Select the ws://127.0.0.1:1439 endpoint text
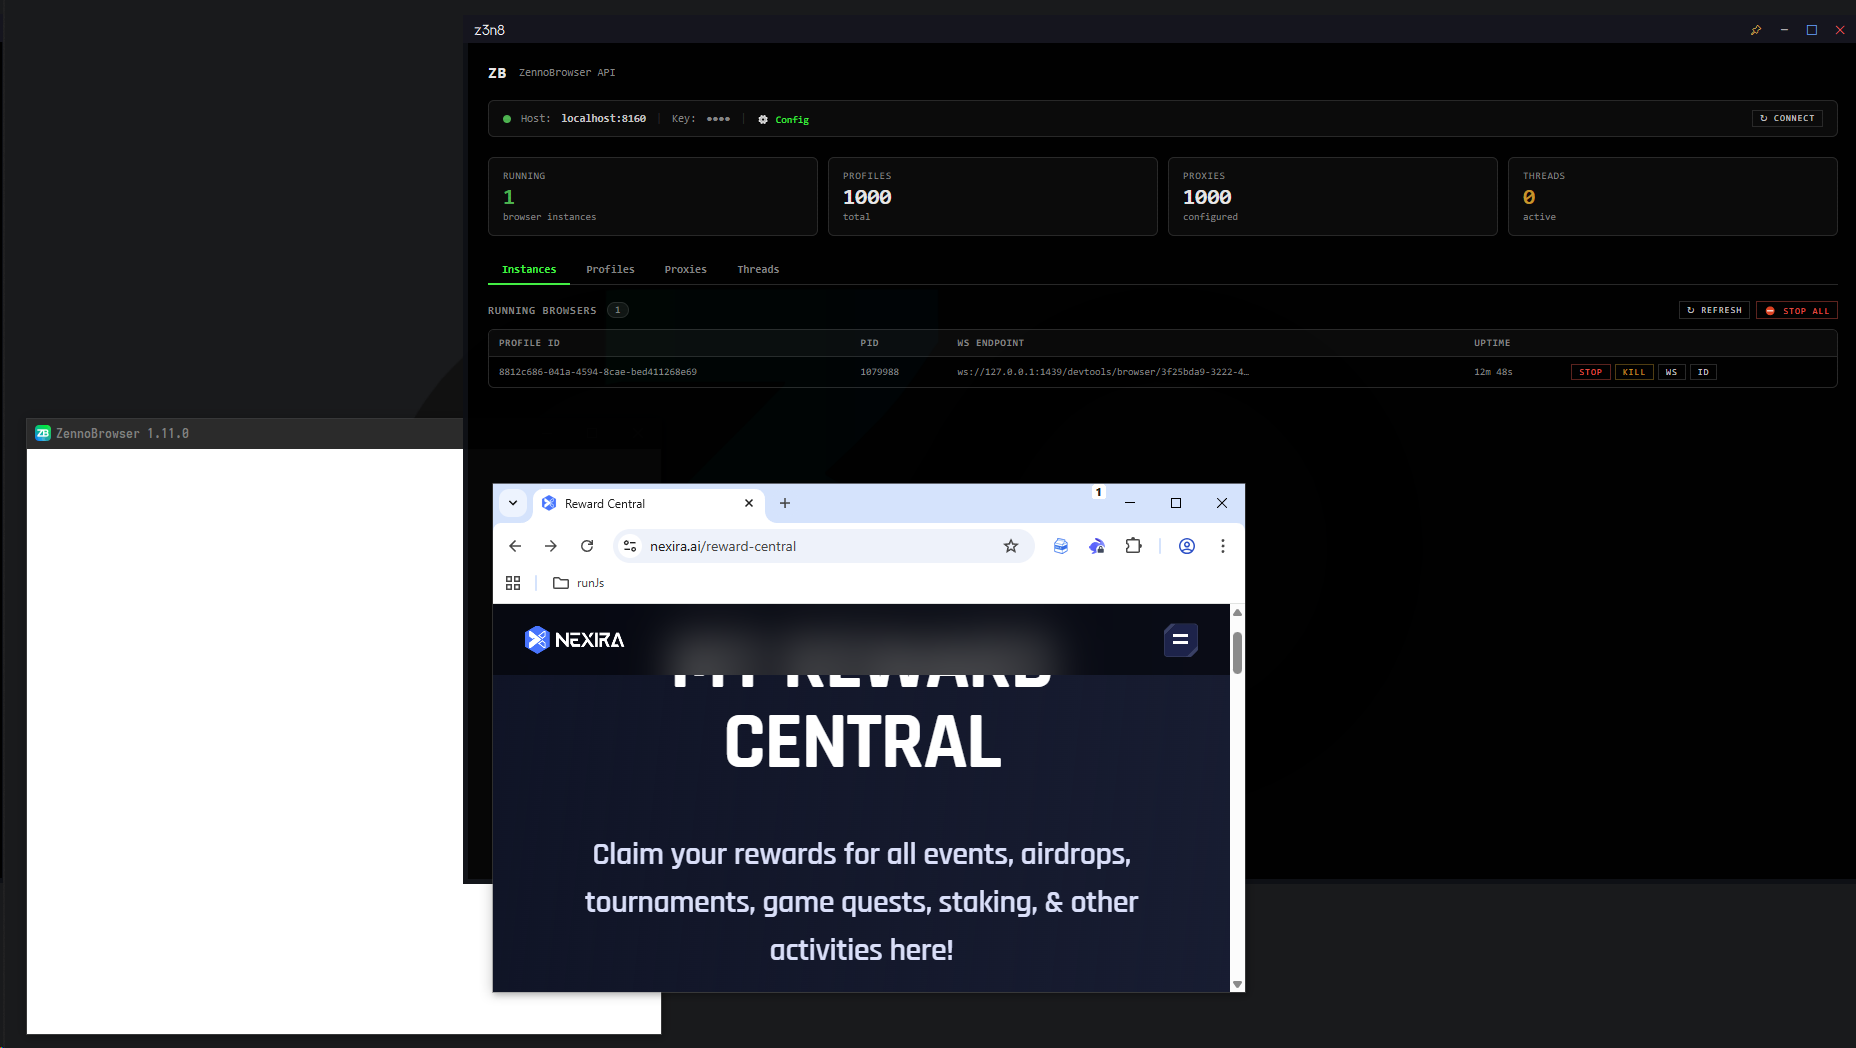The image size is (1856, 1048). (1103, 372)
